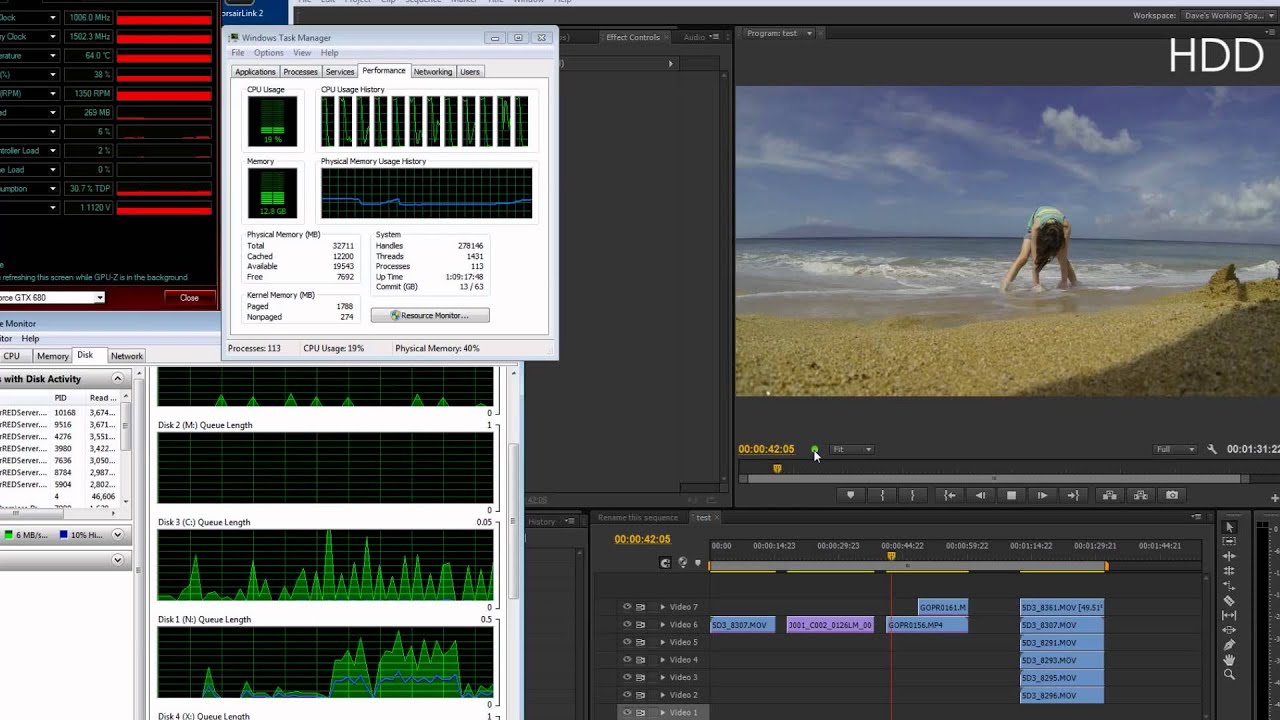Toggle sync lock on Video 7 track
This screenshot has height=720, width=1280.
point(641,607)
